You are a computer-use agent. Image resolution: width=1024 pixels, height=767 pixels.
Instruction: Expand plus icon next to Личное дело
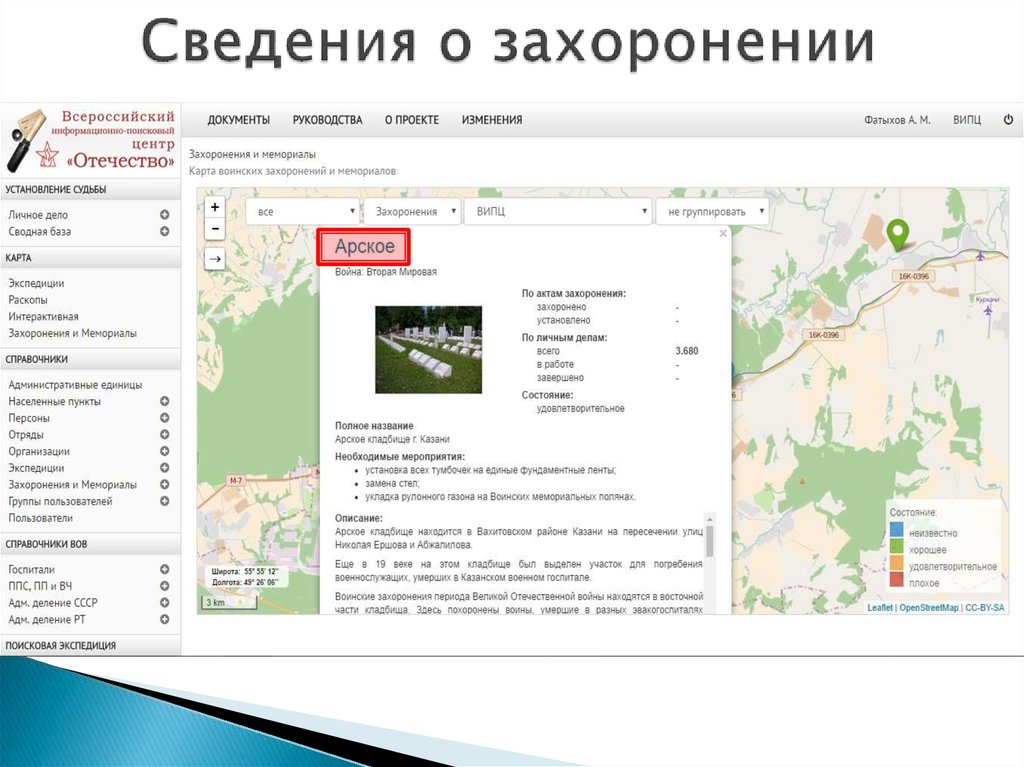pyautogui.click(x=165, y=215)
